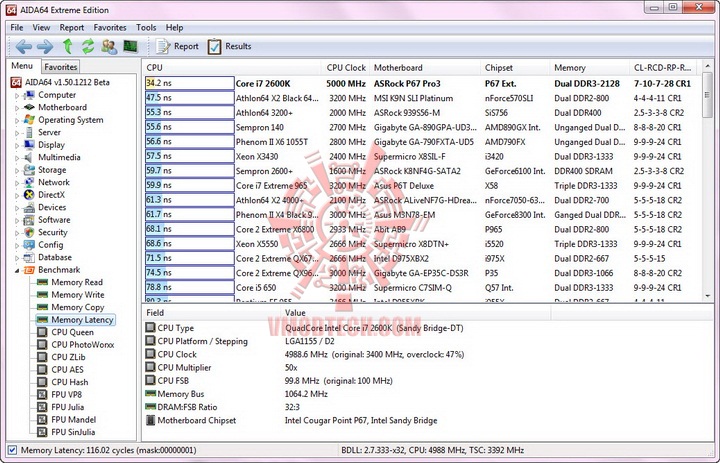
Task: Select the Phenom II X6 1055T row
Action: [x=421, y=142]
